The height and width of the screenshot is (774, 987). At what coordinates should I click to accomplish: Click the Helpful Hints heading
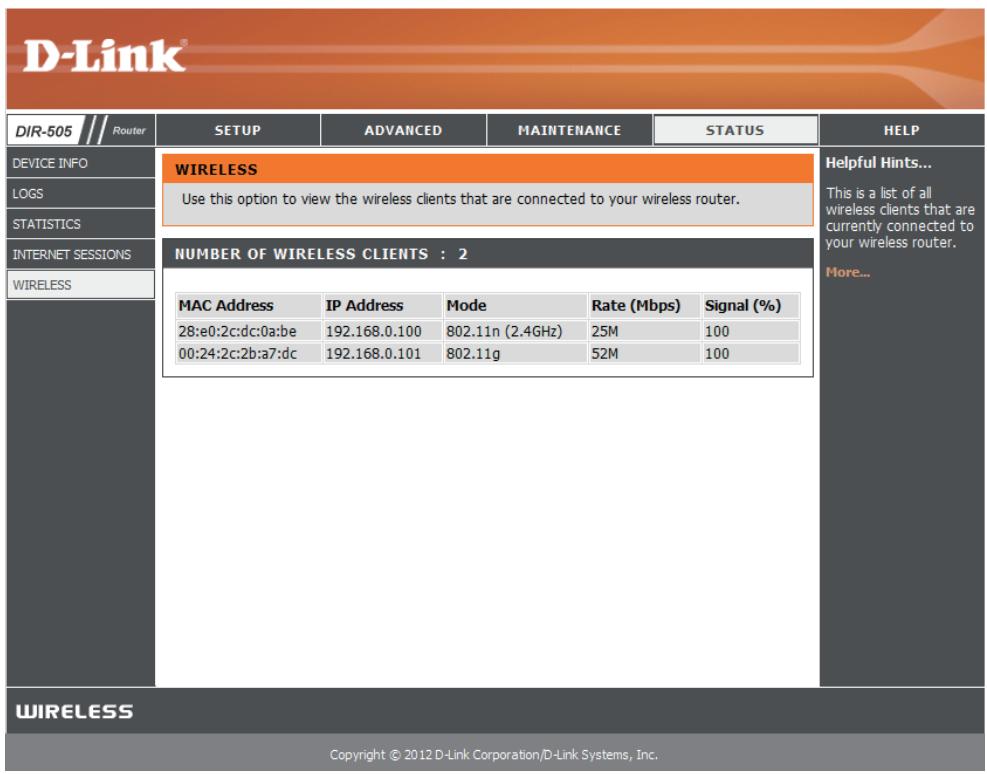[878, 163]
